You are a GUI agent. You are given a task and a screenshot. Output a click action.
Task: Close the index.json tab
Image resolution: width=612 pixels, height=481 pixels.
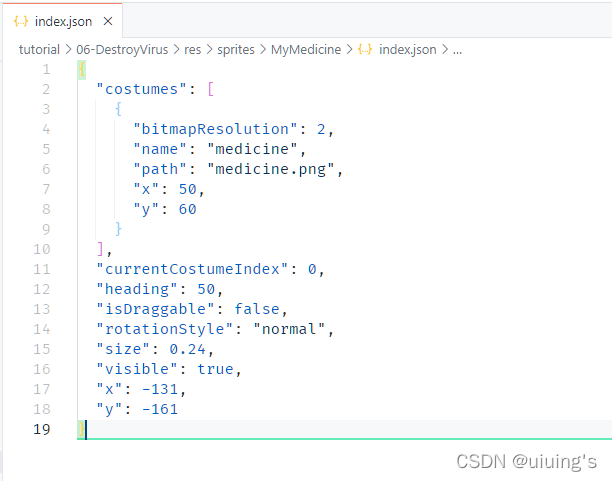108,21
